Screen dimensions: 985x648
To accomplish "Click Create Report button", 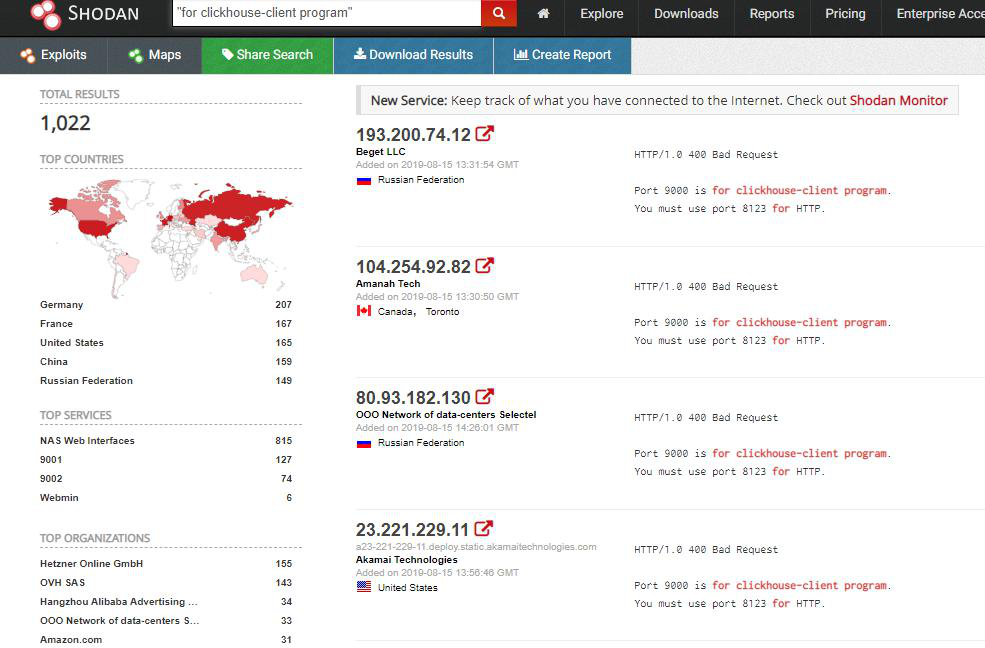I will (562, 55).
